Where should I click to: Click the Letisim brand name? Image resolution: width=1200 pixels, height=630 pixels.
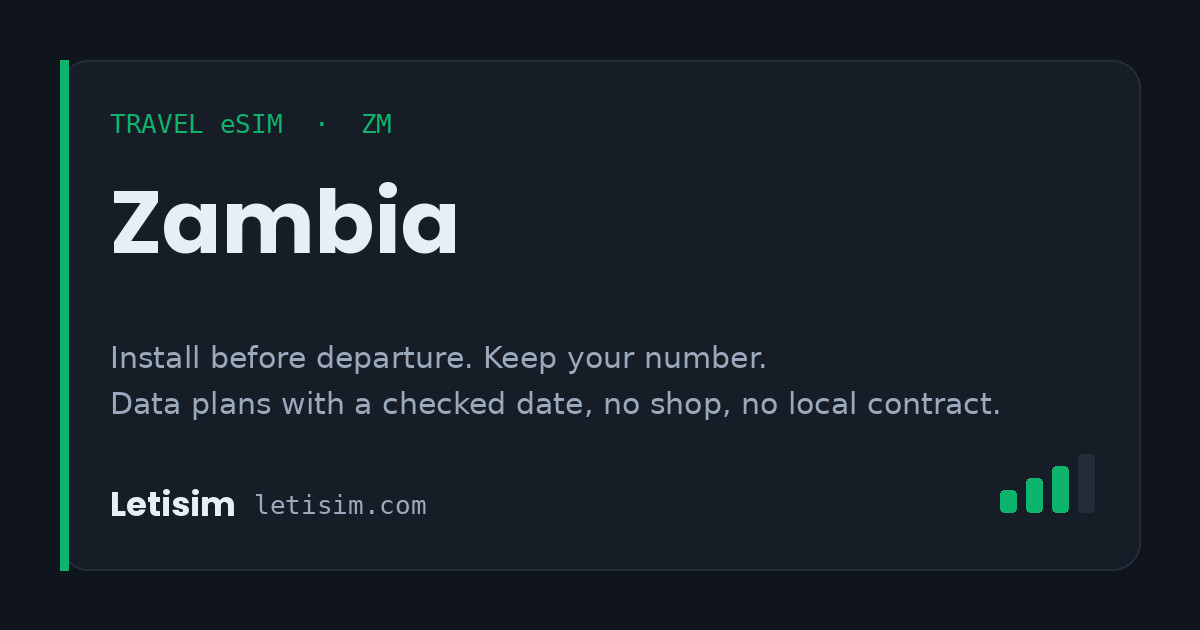[x=172, y=505]
